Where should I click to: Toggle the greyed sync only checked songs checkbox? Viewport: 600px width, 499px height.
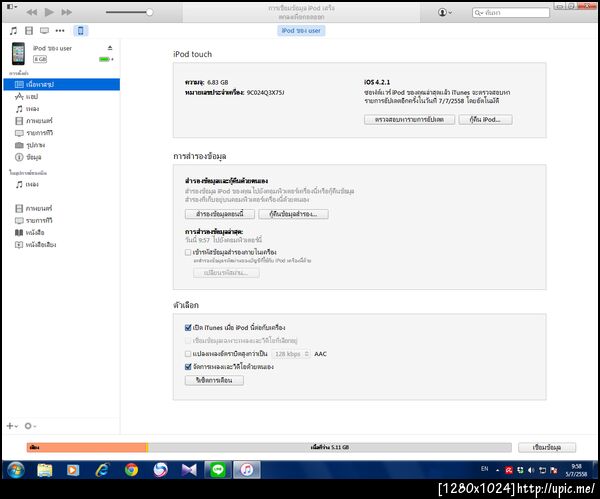[188, 340]
